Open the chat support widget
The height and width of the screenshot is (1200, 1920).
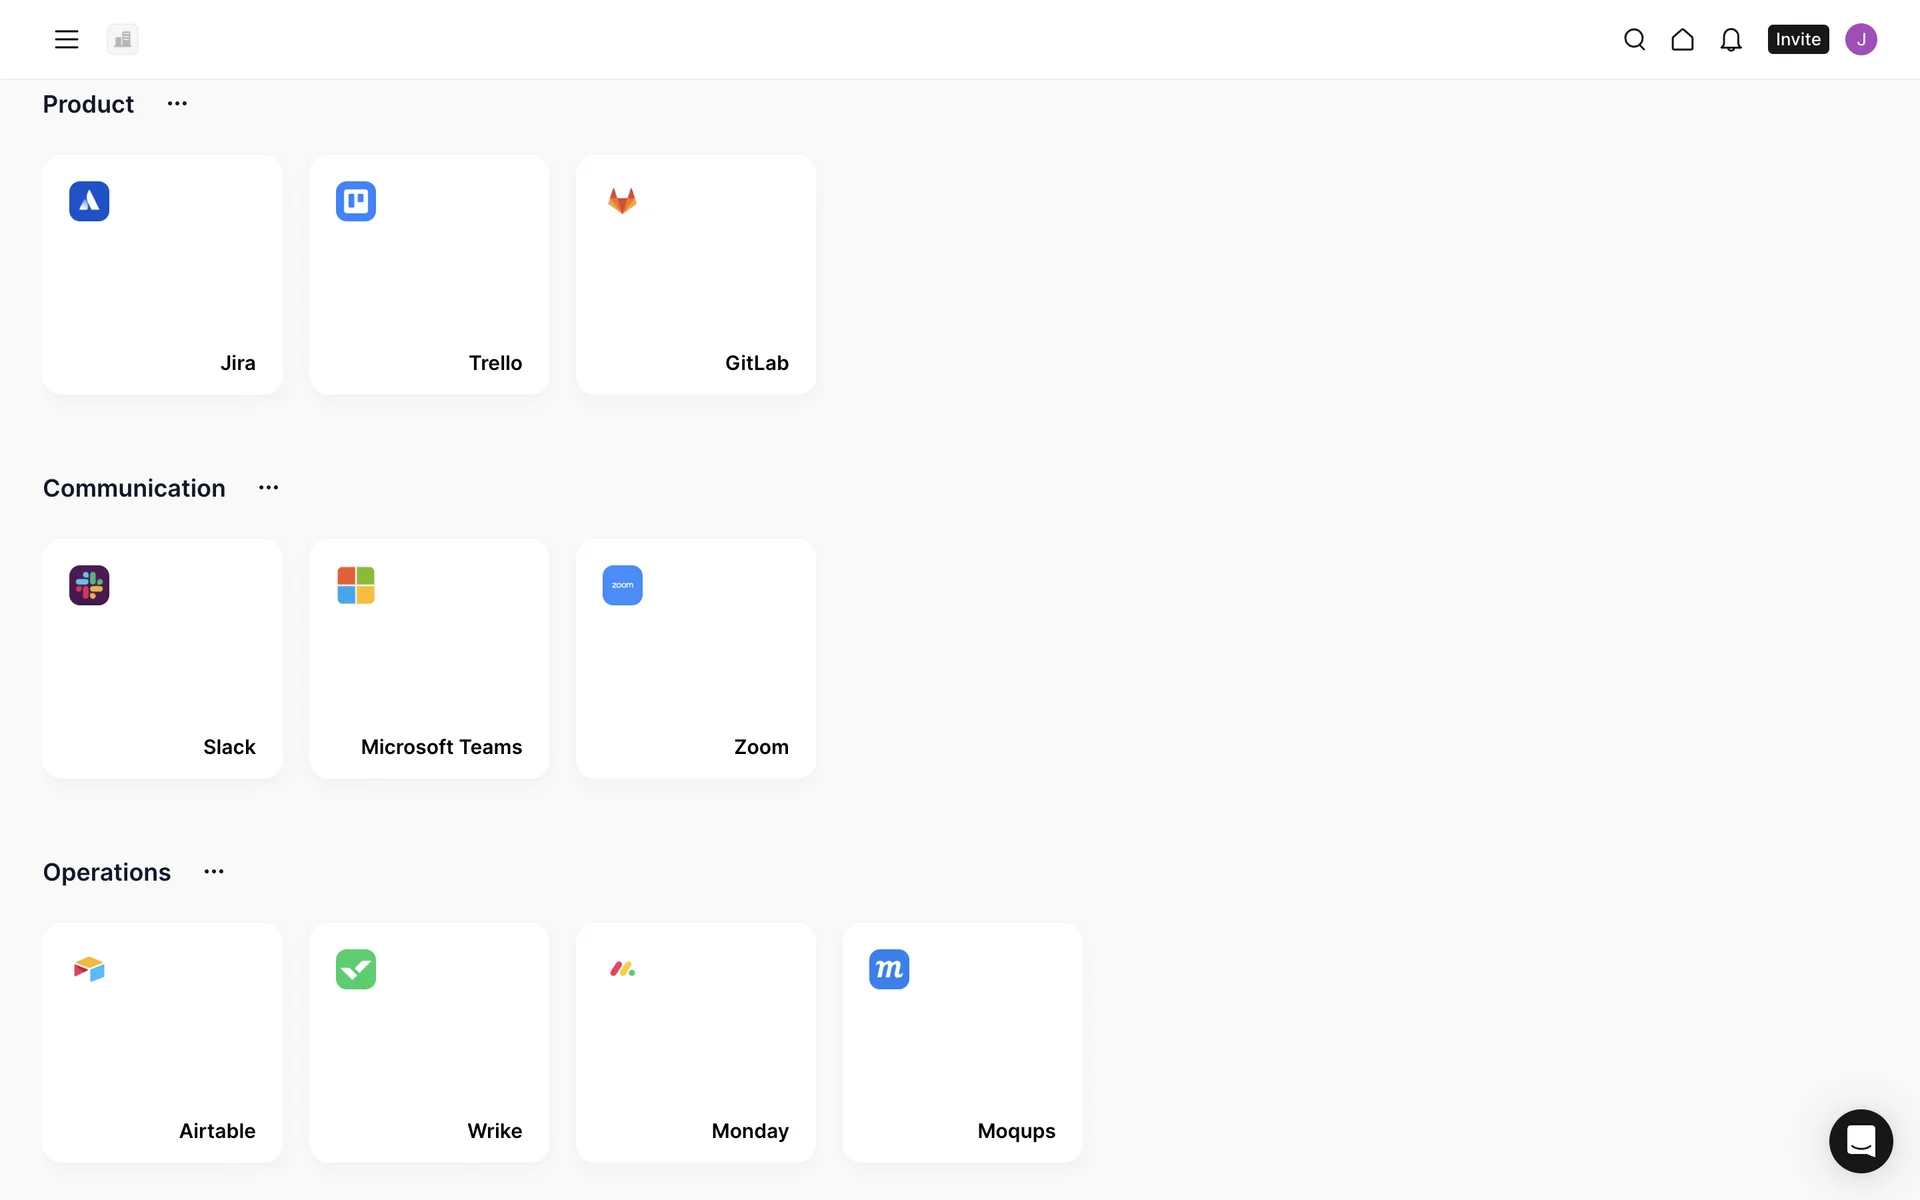[x=1861, y=1141]
